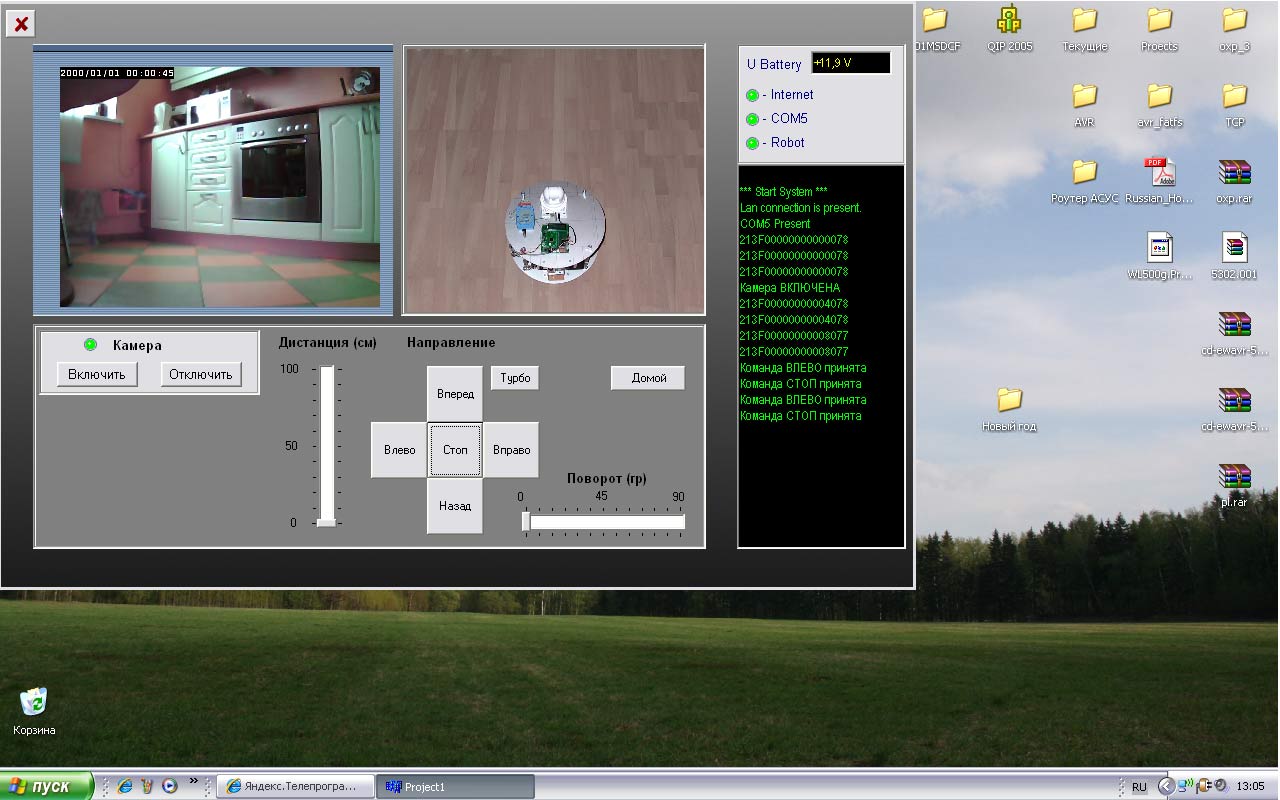Screen dimensions: 1280x800
Task: Click the Поворот rotation slider track
Action: point(605,522)
